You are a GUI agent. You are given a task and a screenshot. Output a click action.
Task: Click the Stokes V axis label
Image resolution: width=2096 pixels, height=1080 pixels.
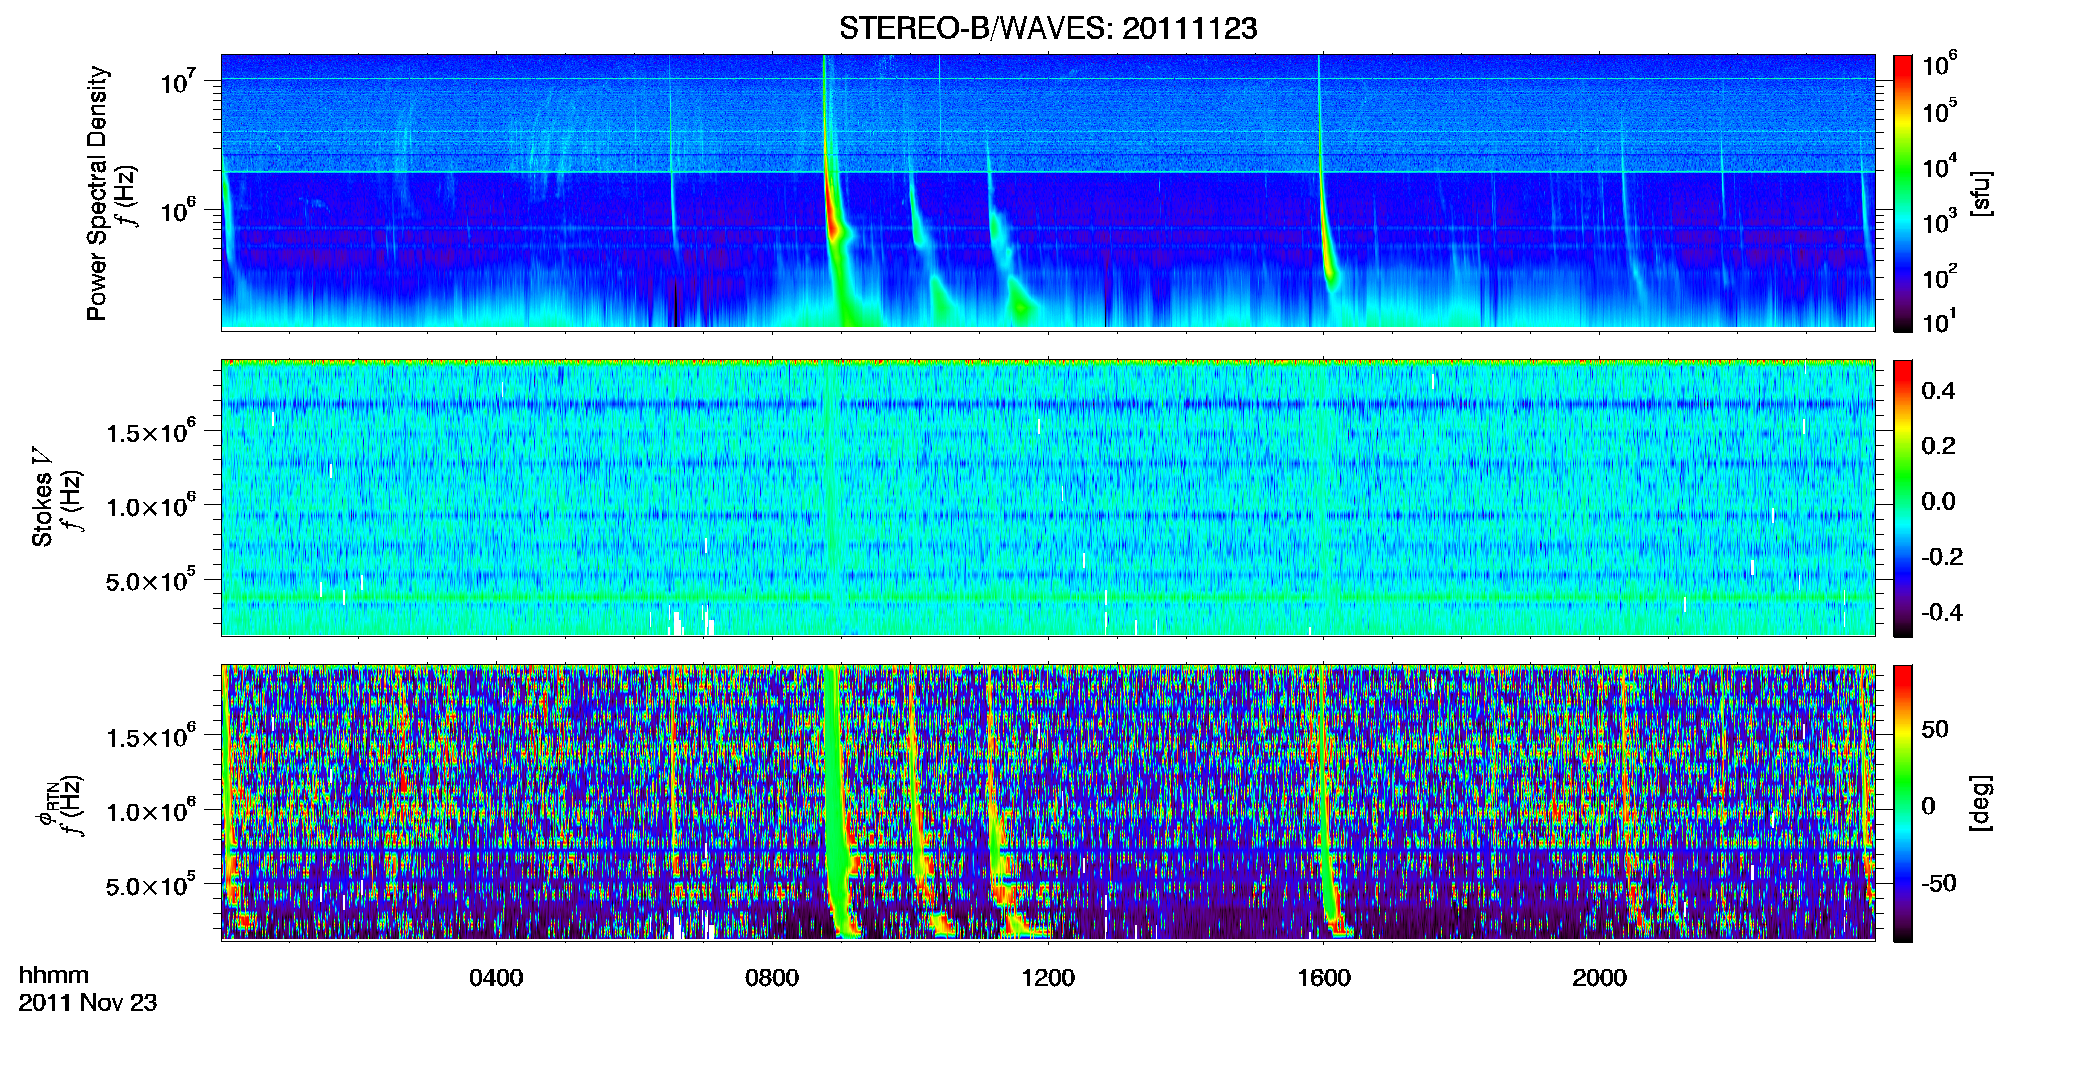pos(42,497)
